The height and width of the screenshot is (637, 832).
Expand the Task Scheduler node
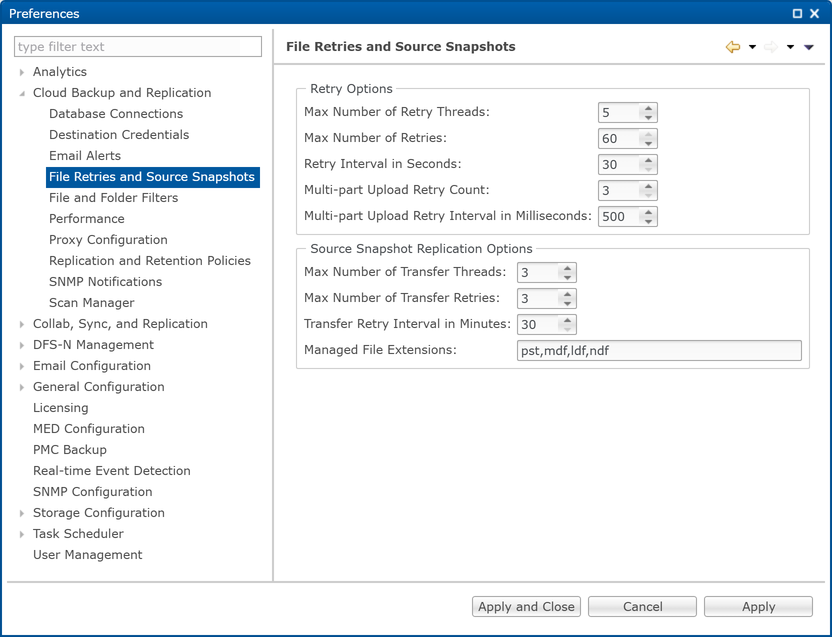pos(22,535)
